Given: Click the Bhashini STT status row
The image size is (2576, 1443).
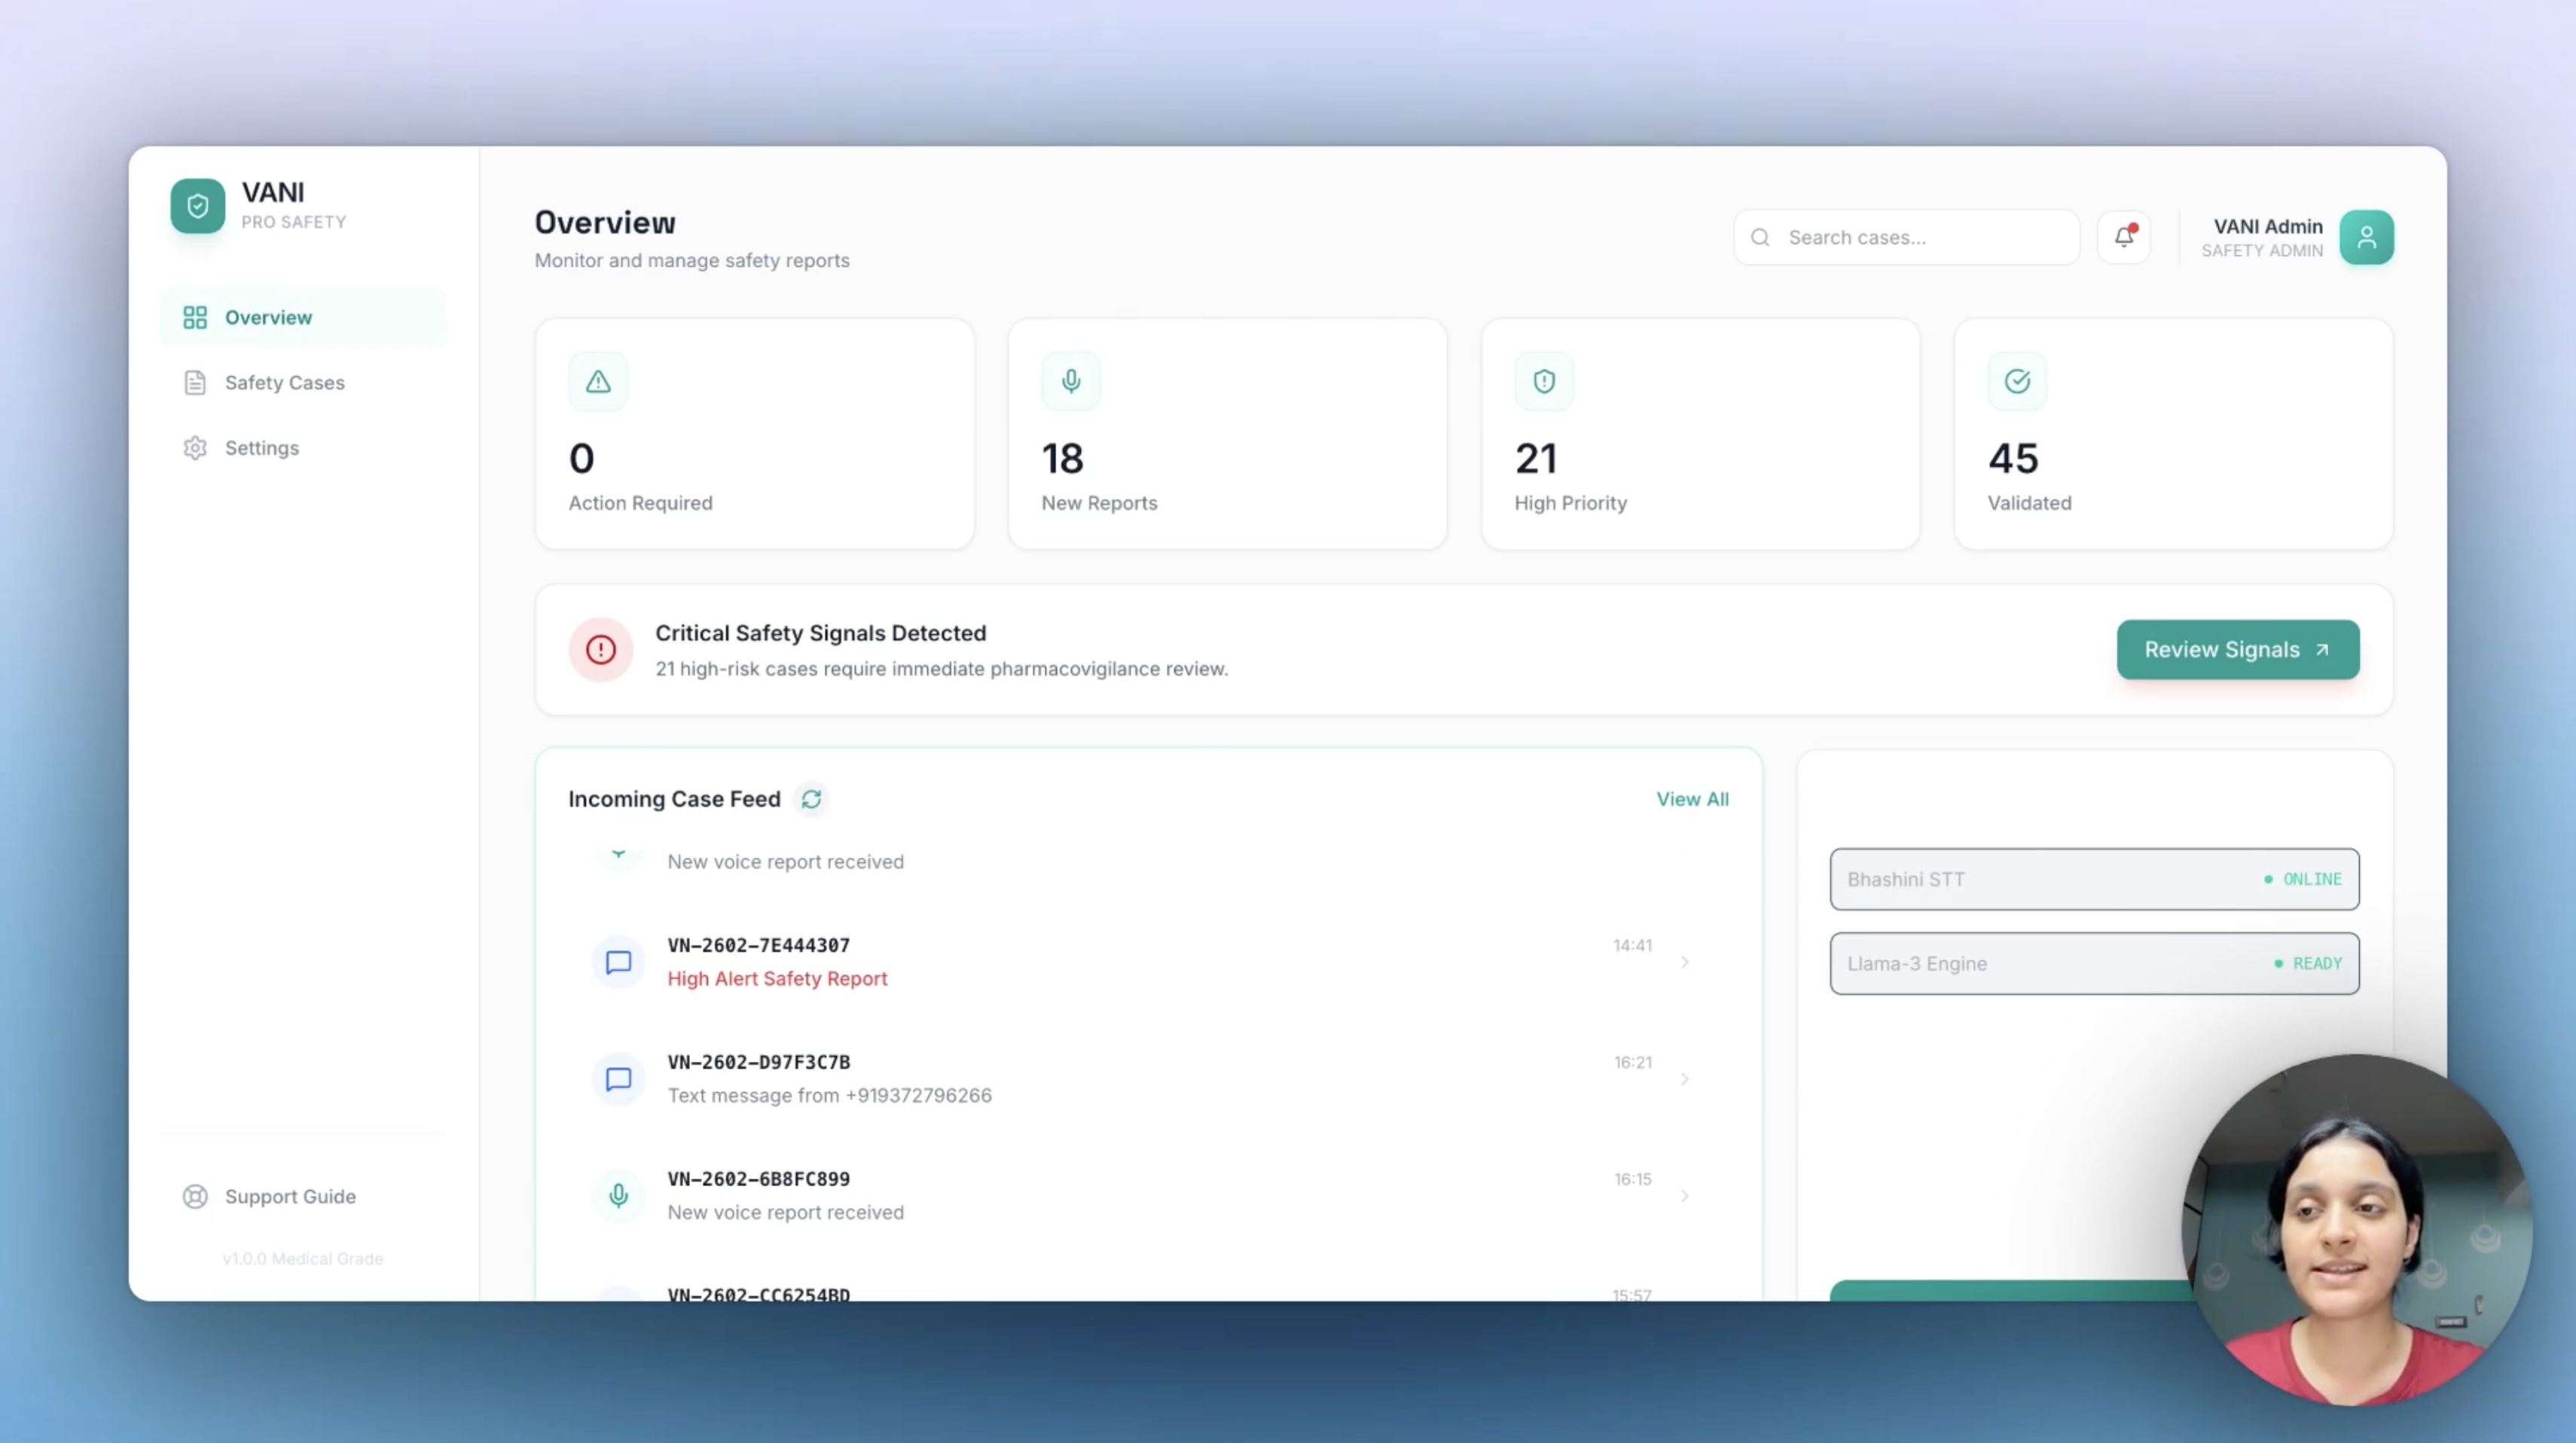Looking at the screenshot, I should [x=2094, y=879].
